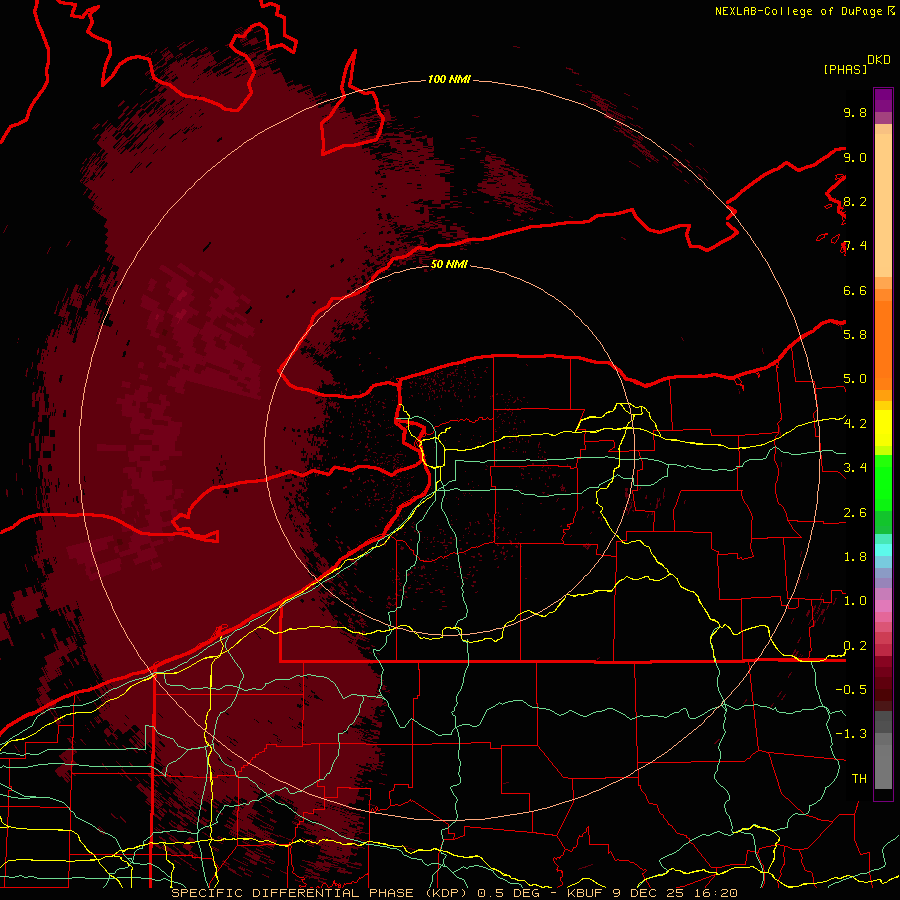Click the 9.0 value on color scale
Screen dimensions: 900x900
point(855,157)
